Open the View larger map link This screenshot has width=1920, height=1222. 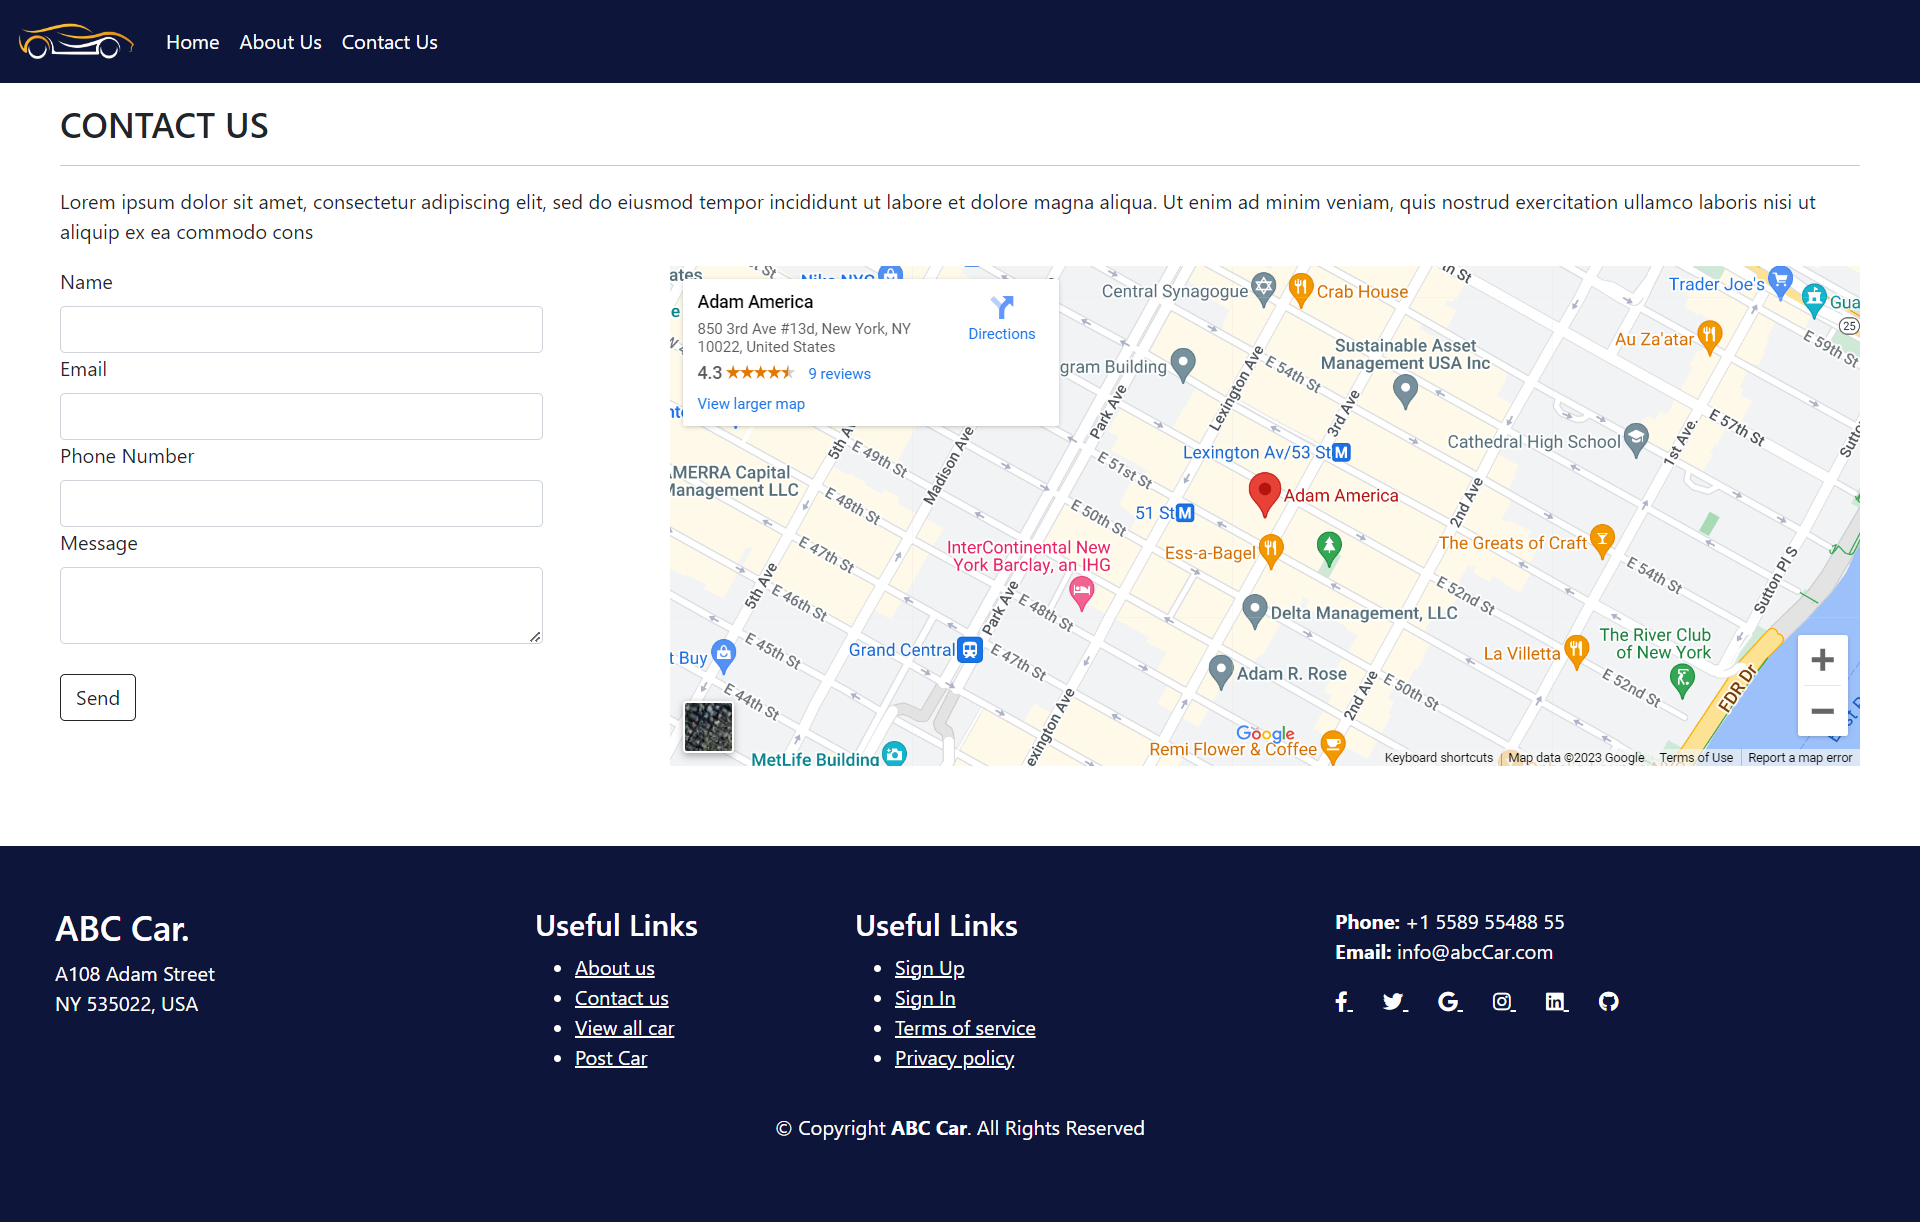(x=751, y=404)
